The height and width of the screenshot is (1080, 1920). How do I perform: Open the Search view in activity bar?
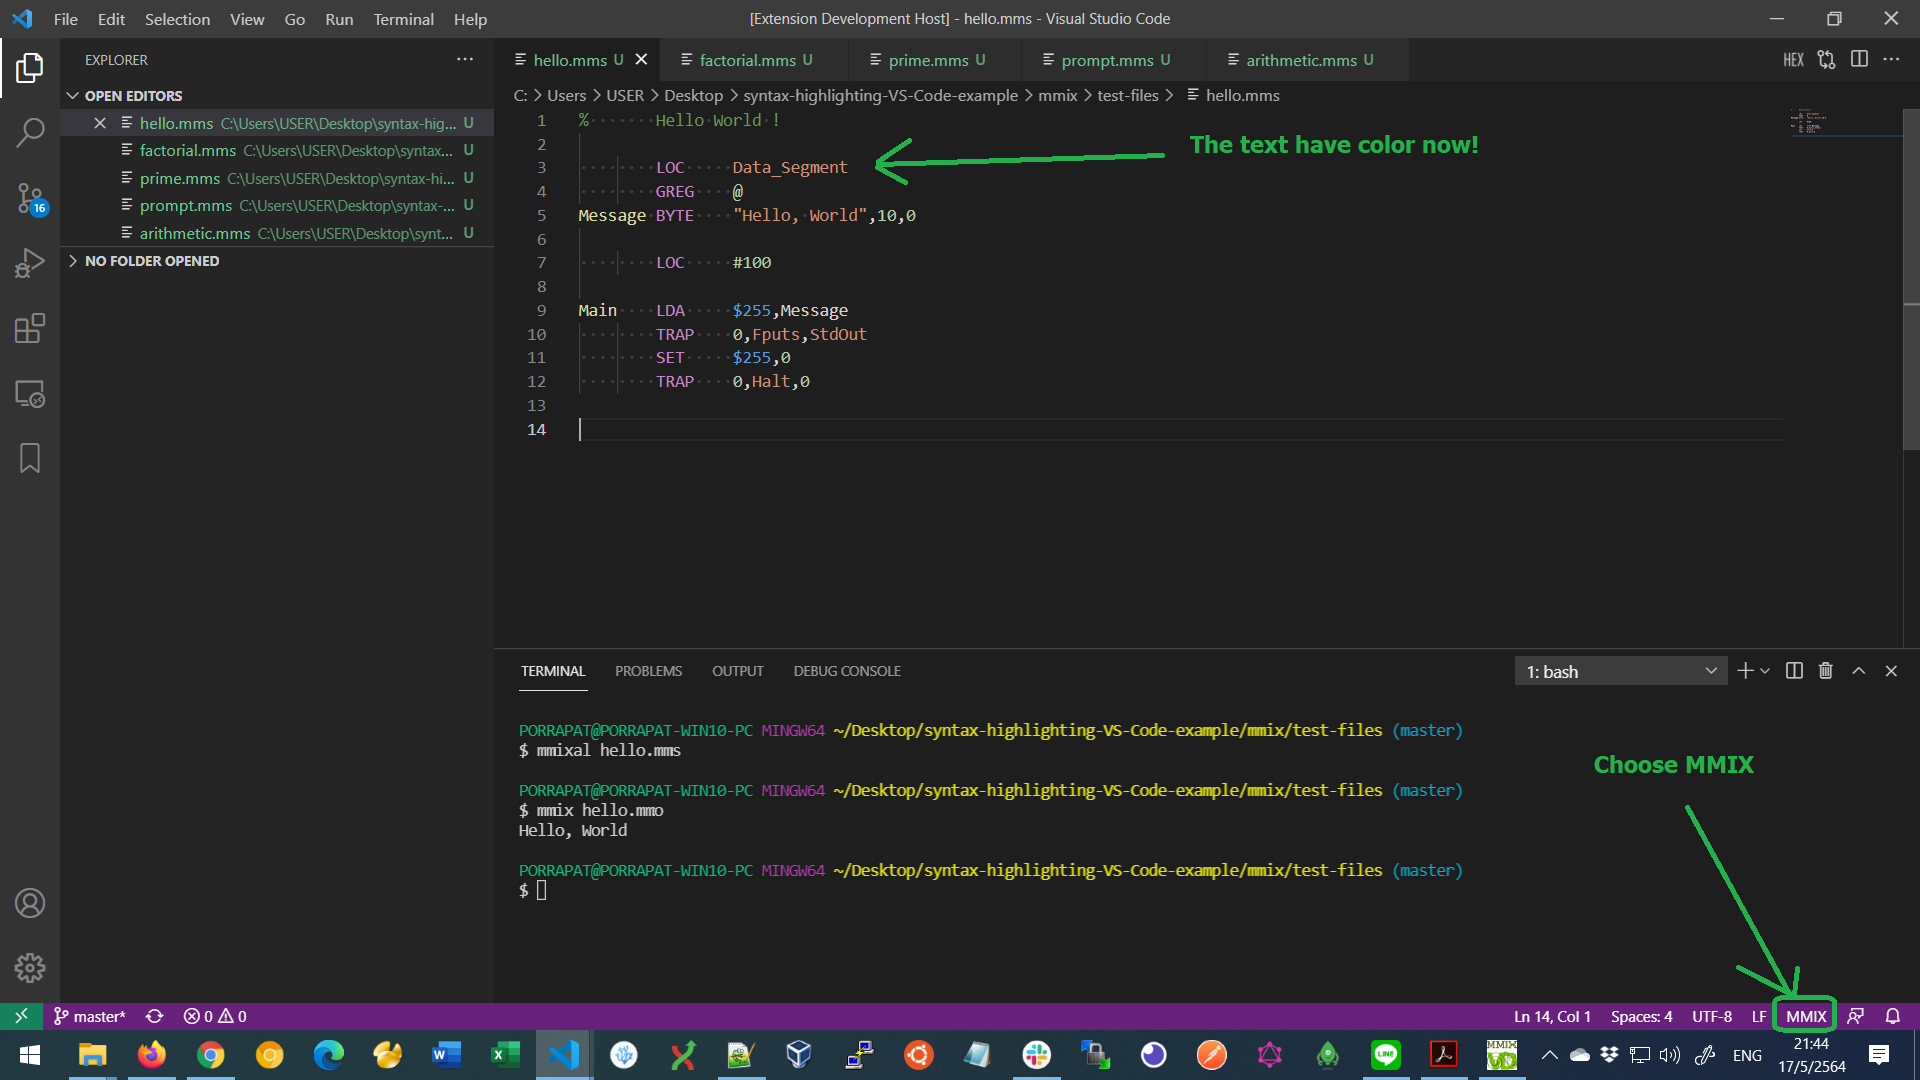click(30, 132)
